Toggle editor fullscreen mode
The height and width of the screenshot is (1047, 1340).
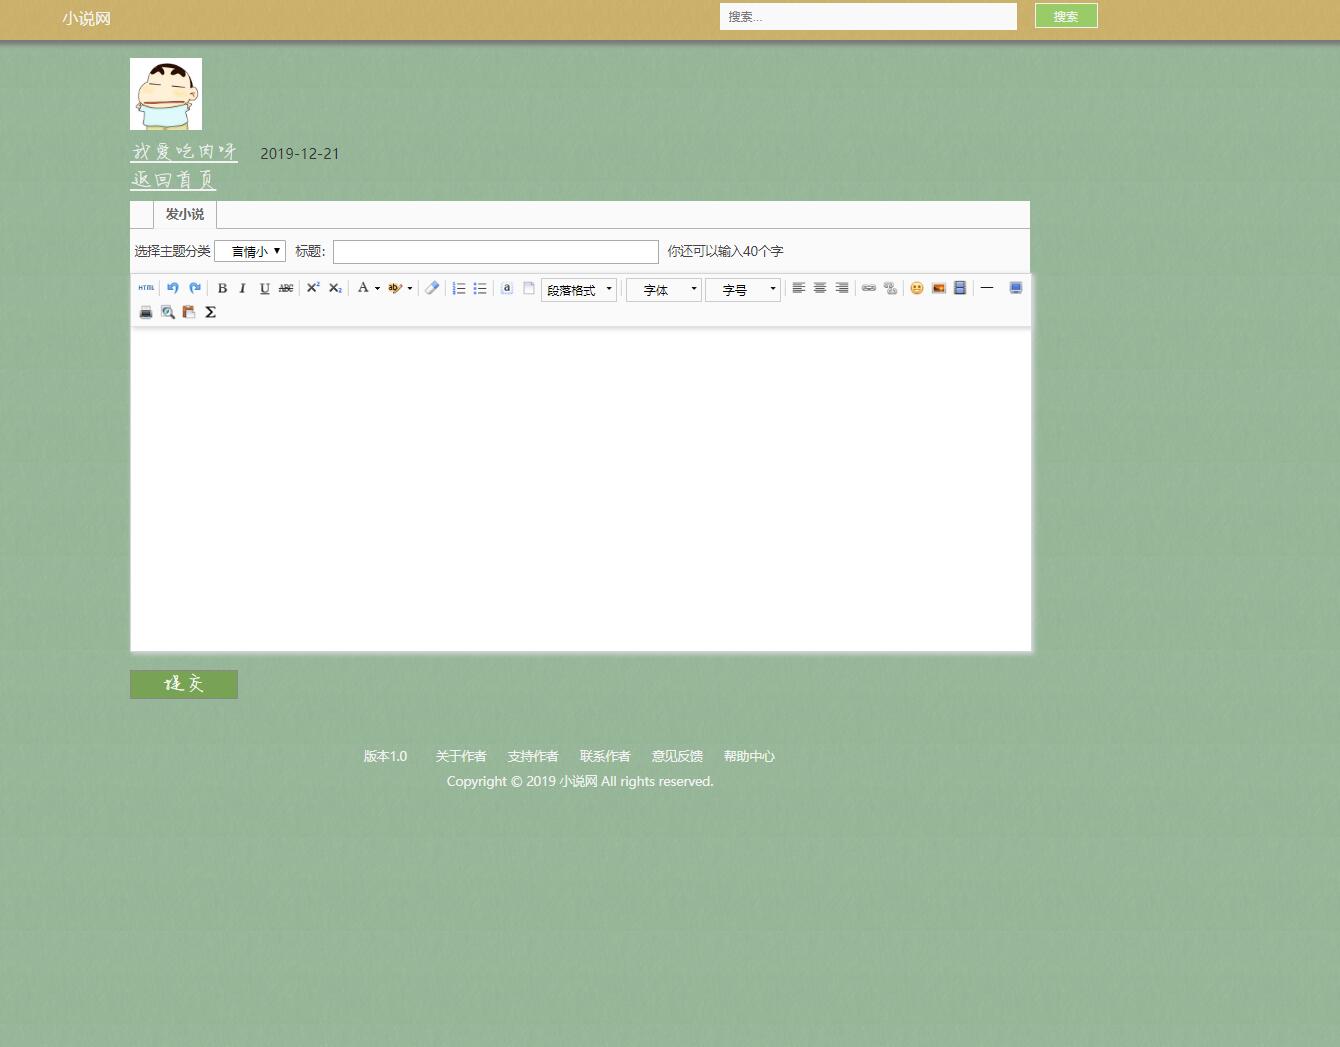click(x=1016, y=288)
